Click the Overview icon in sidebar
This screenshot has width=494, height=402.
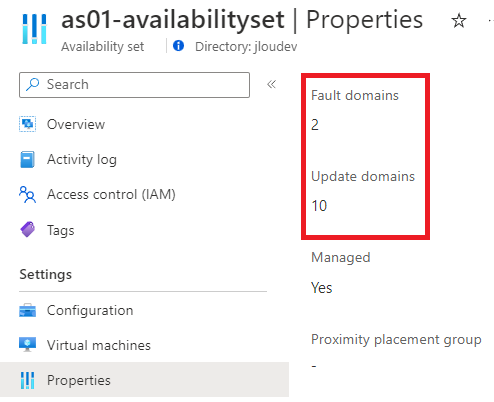(x=27, y=124)
